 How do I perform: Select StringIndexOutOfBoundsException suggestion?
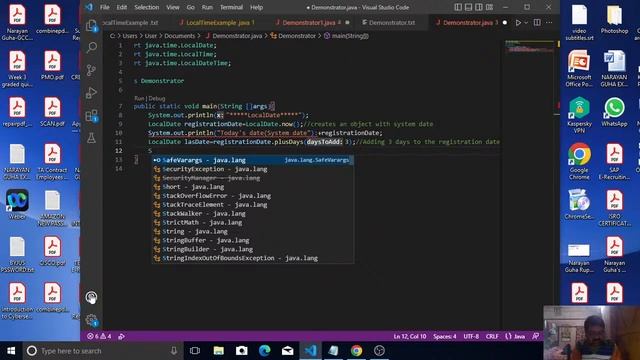click(253, 258)
